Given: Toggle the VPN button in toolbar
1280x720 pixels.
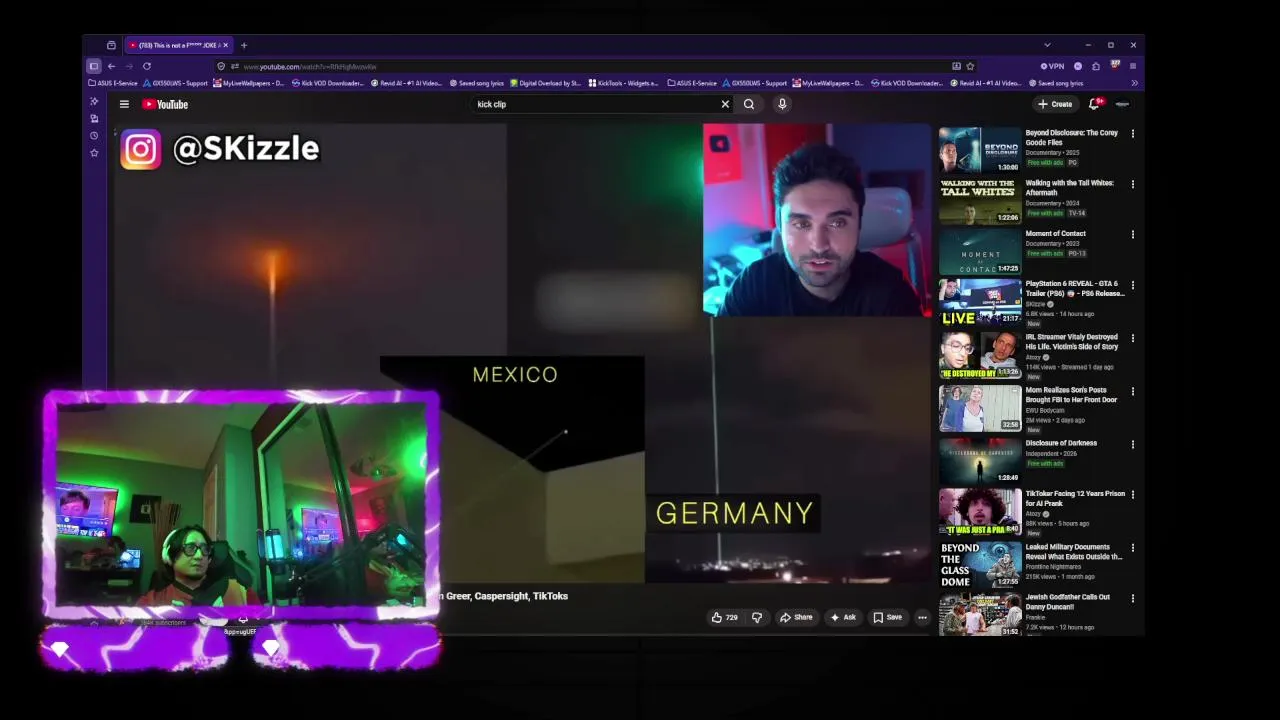Looking at the screenshot, I should 1052,66.
